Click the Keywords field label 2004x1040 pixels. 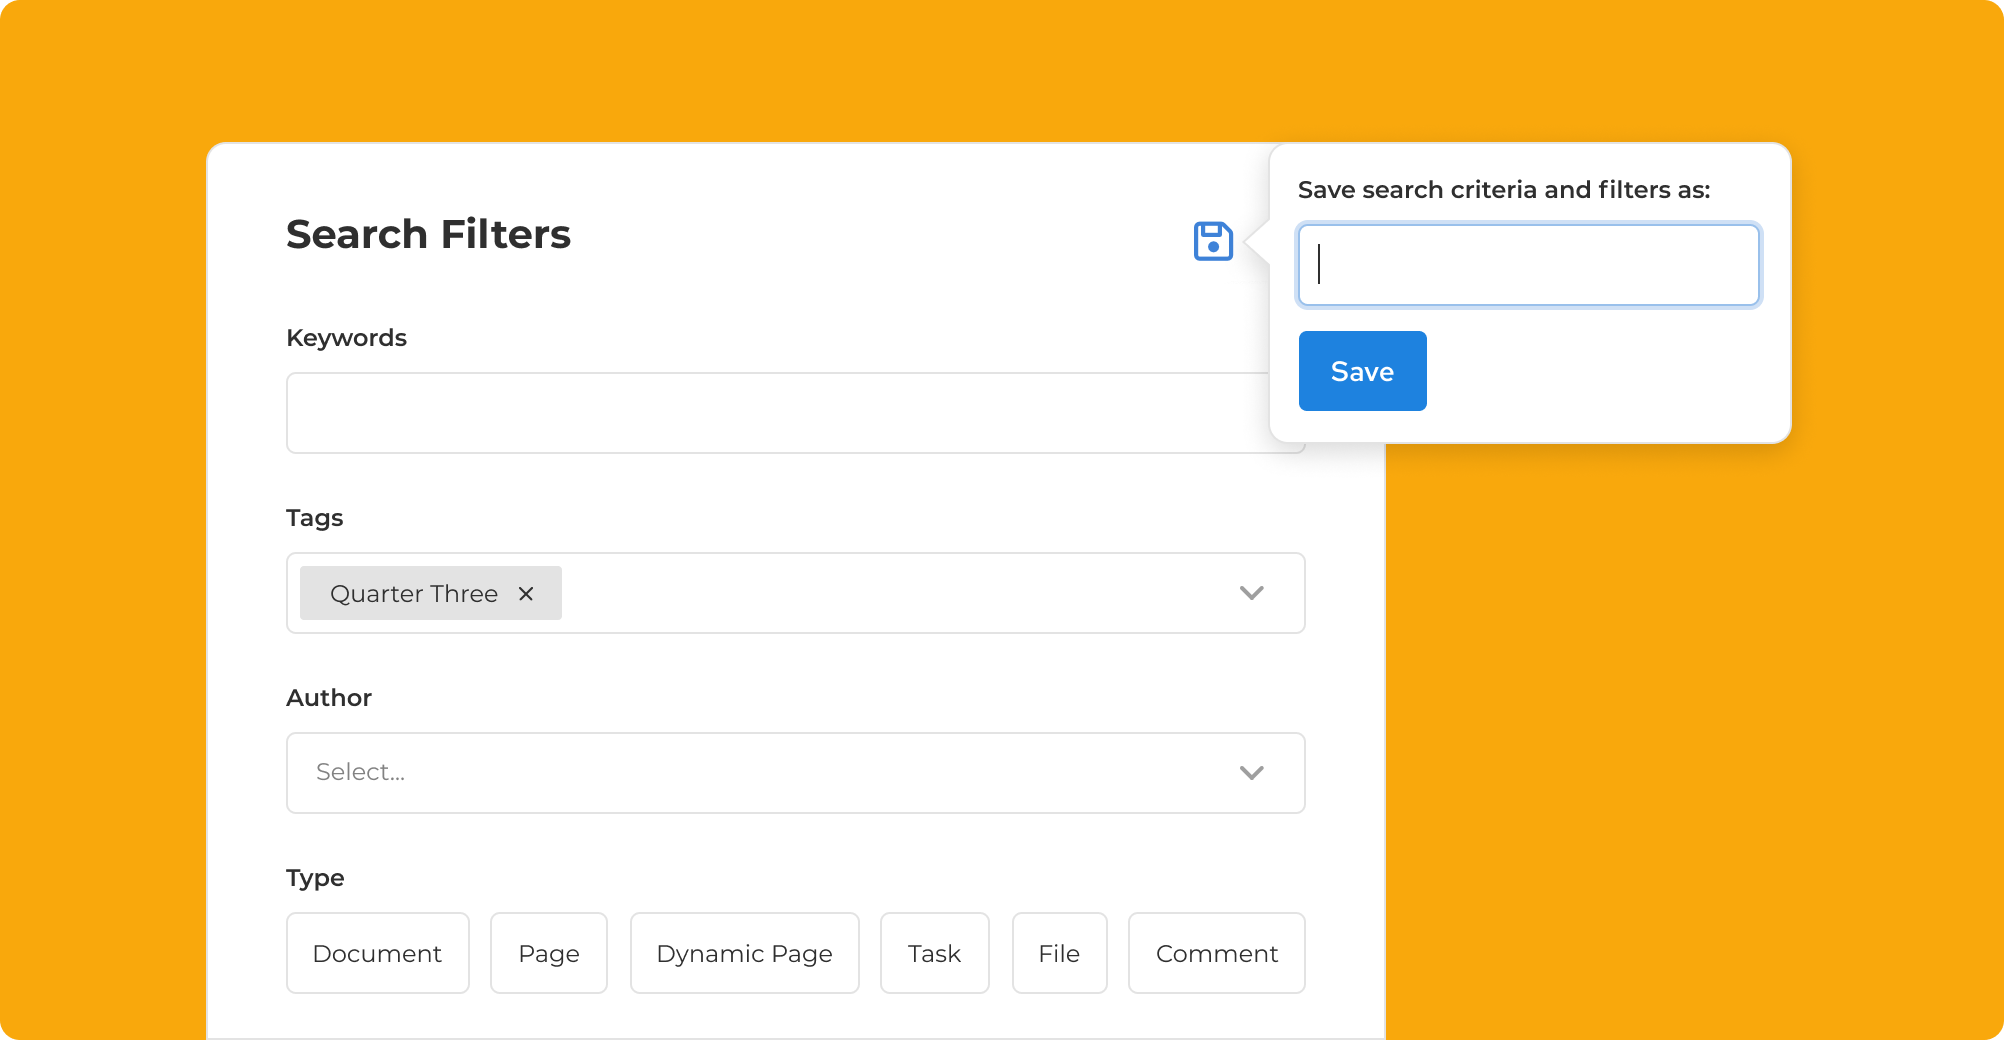point(346,338)
